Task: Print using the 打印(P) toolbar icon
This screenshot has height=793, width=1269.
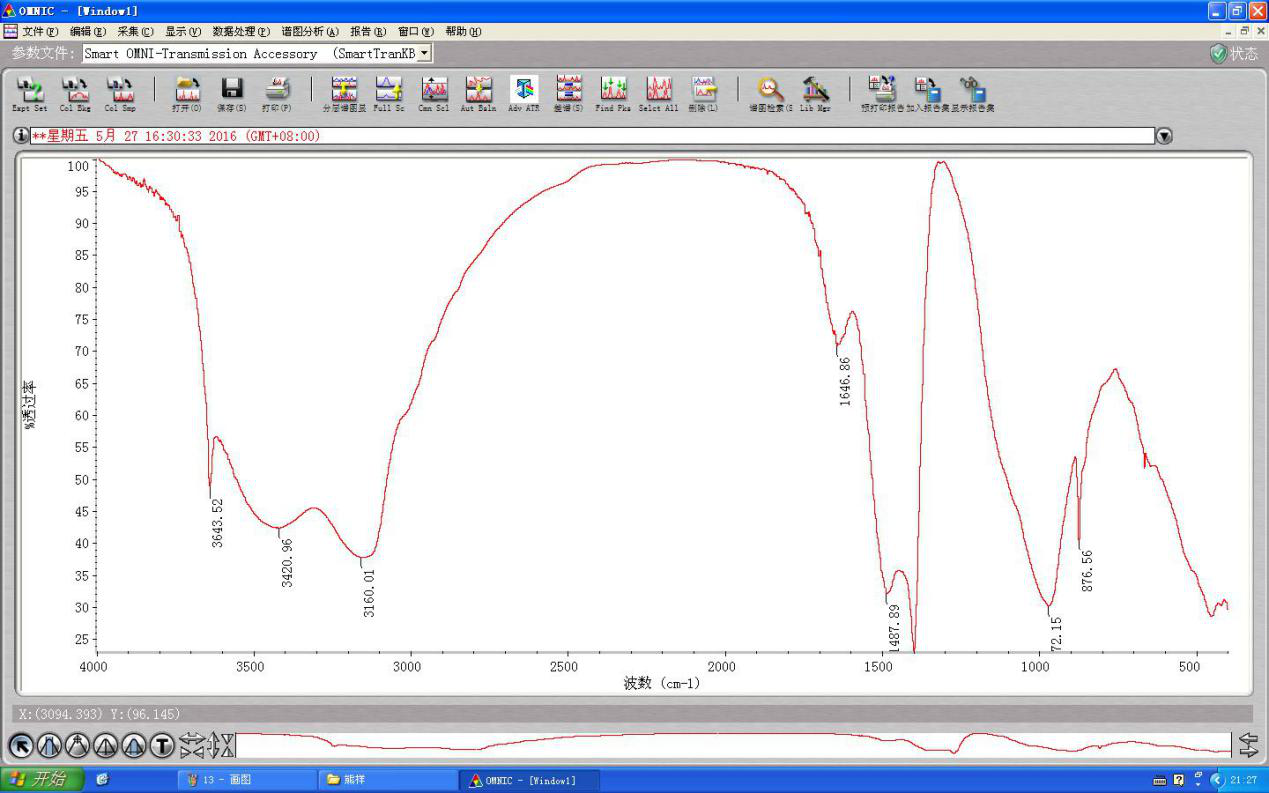Action: click(x=277, y=93)
